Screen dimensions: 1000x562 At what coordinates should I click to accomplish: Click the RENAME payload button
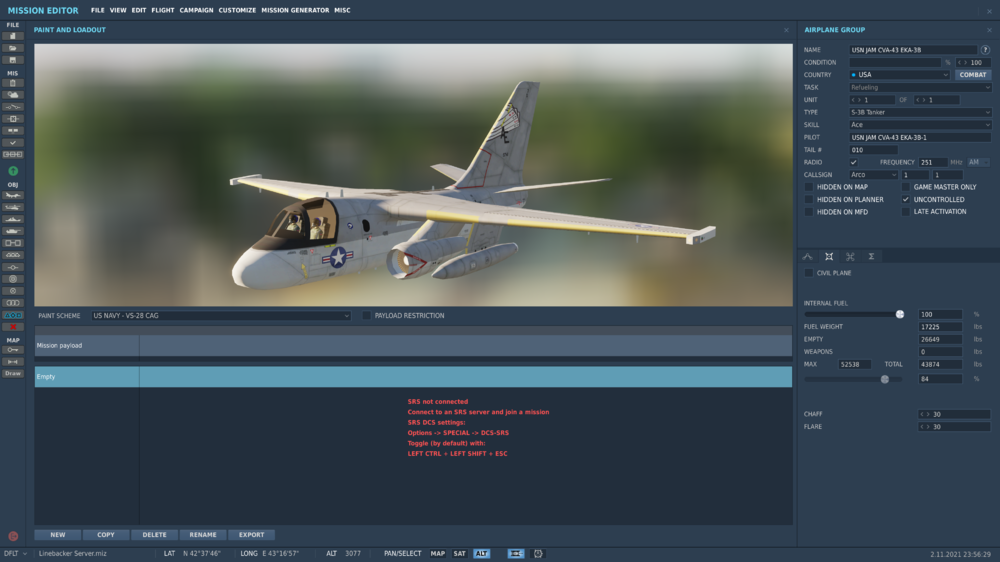tap(203, 535)
